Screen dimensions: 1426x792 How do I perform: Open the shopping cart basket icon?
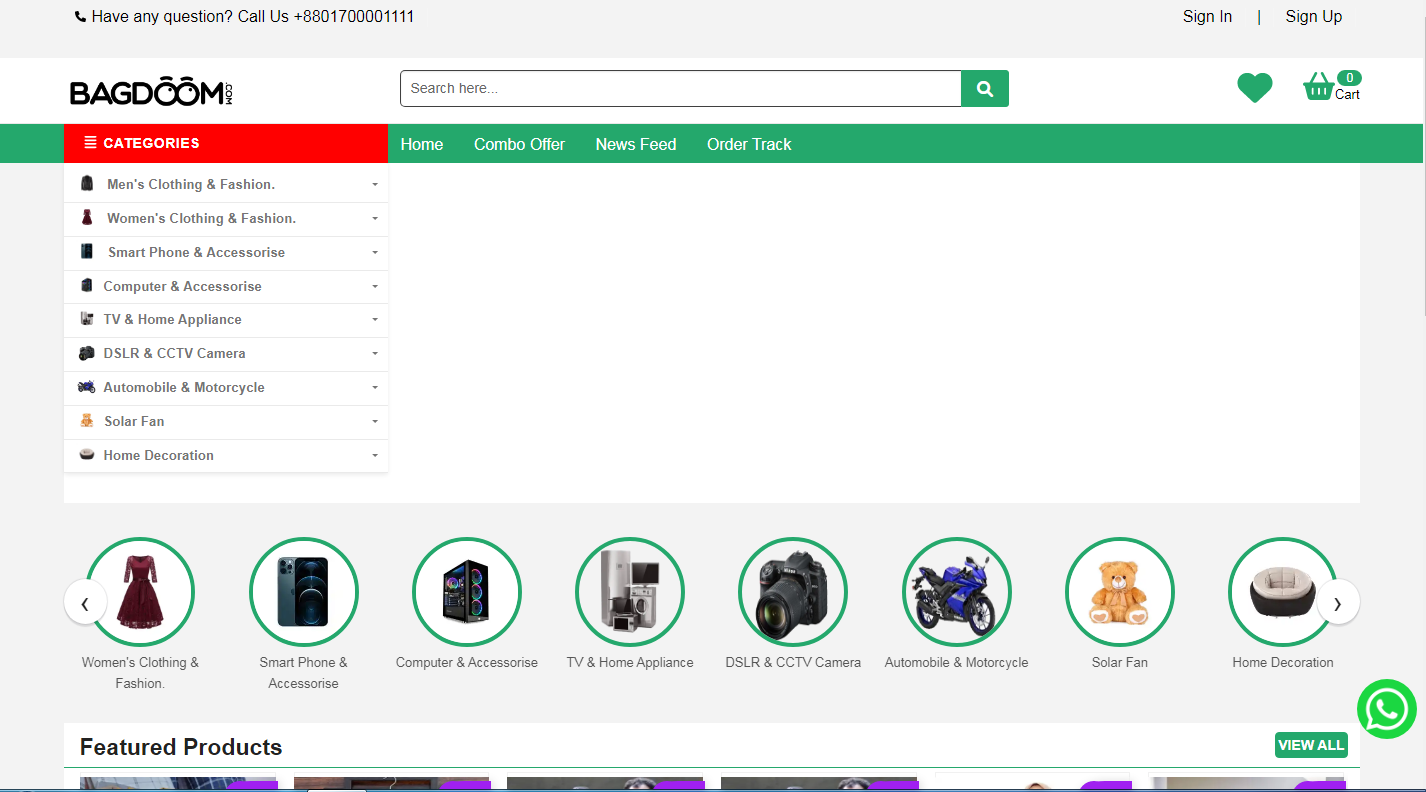pos(1318,87)
